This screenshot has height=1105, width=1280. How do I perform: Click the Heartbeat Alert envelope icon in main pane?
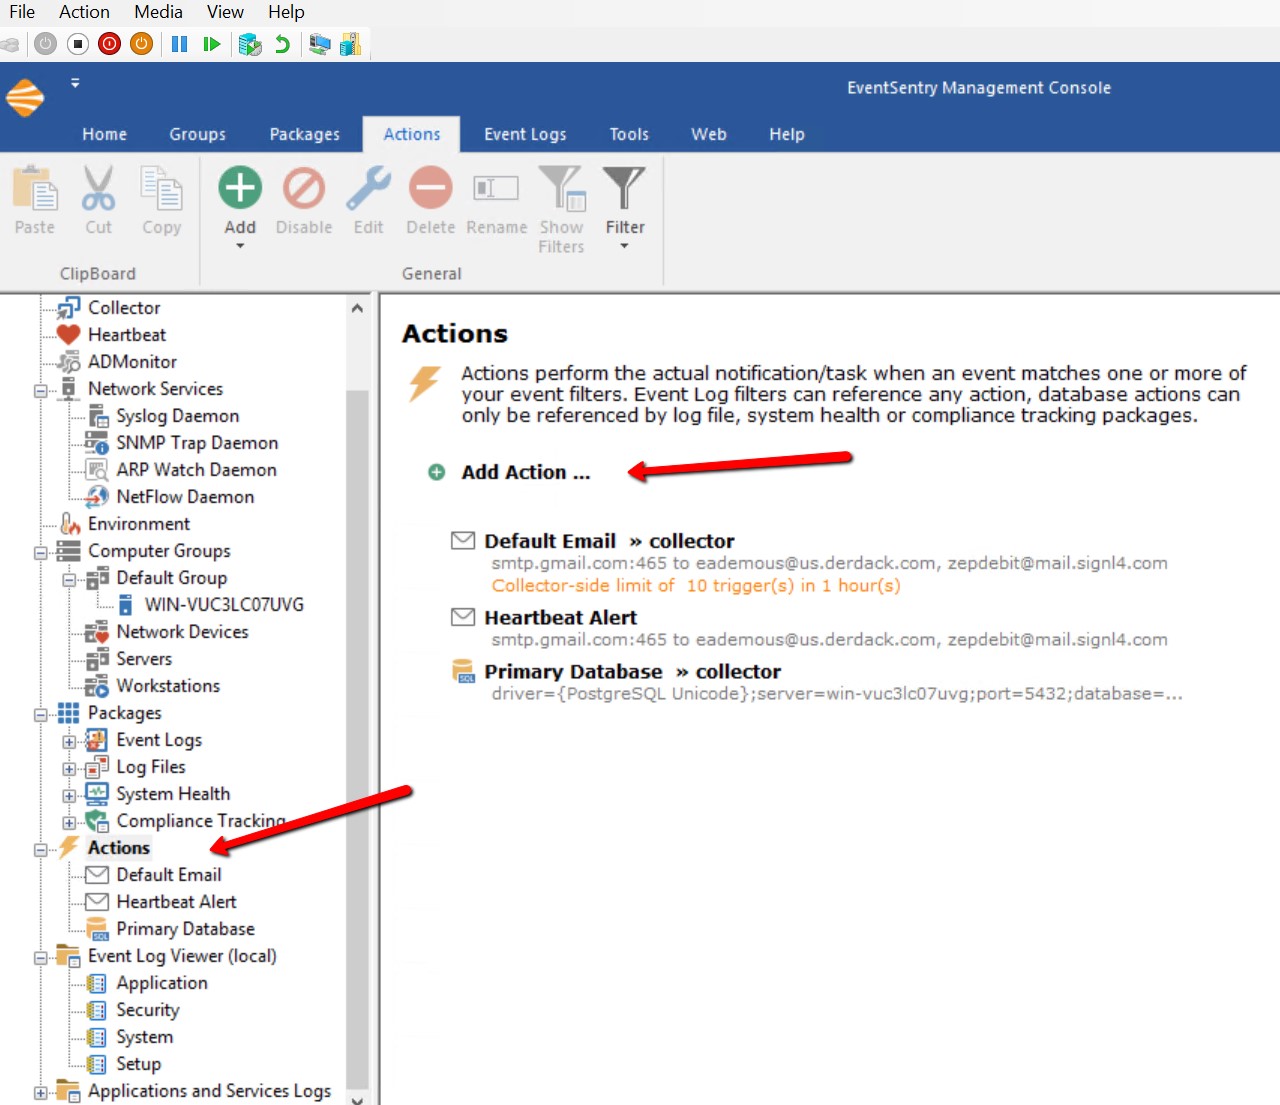[x=463, y=617]
